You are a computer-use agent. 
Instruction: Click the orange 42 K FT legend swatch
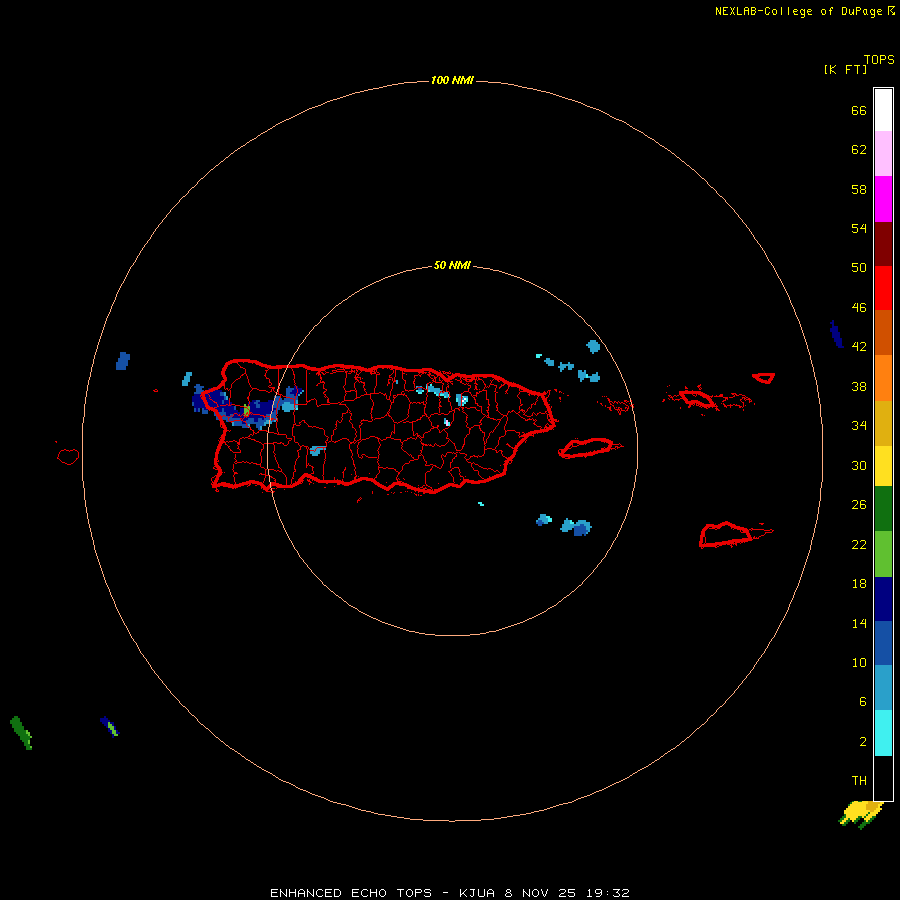883,378
